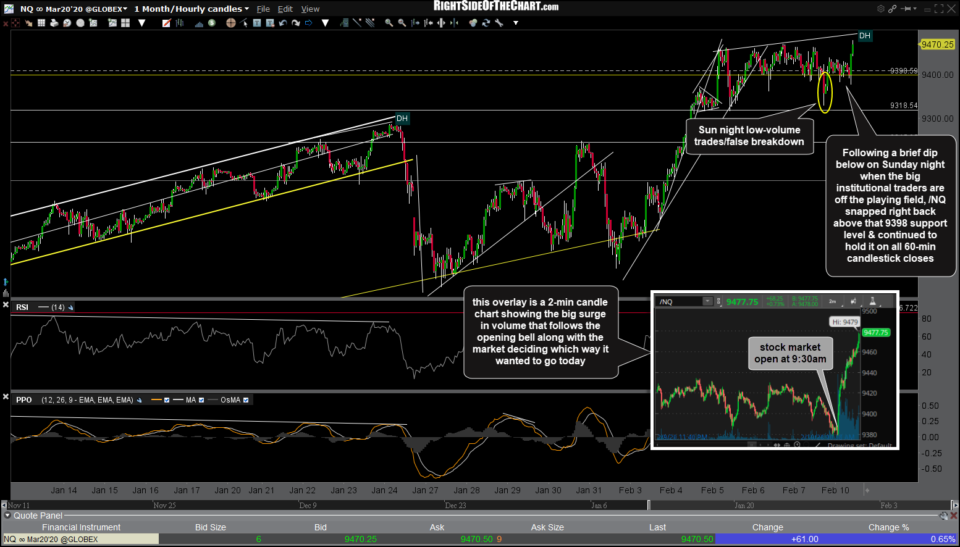Click the blue mountain chart icon
Image resolution: width=960 pixels, height=547 pixels.
click(x=199, y=23)
